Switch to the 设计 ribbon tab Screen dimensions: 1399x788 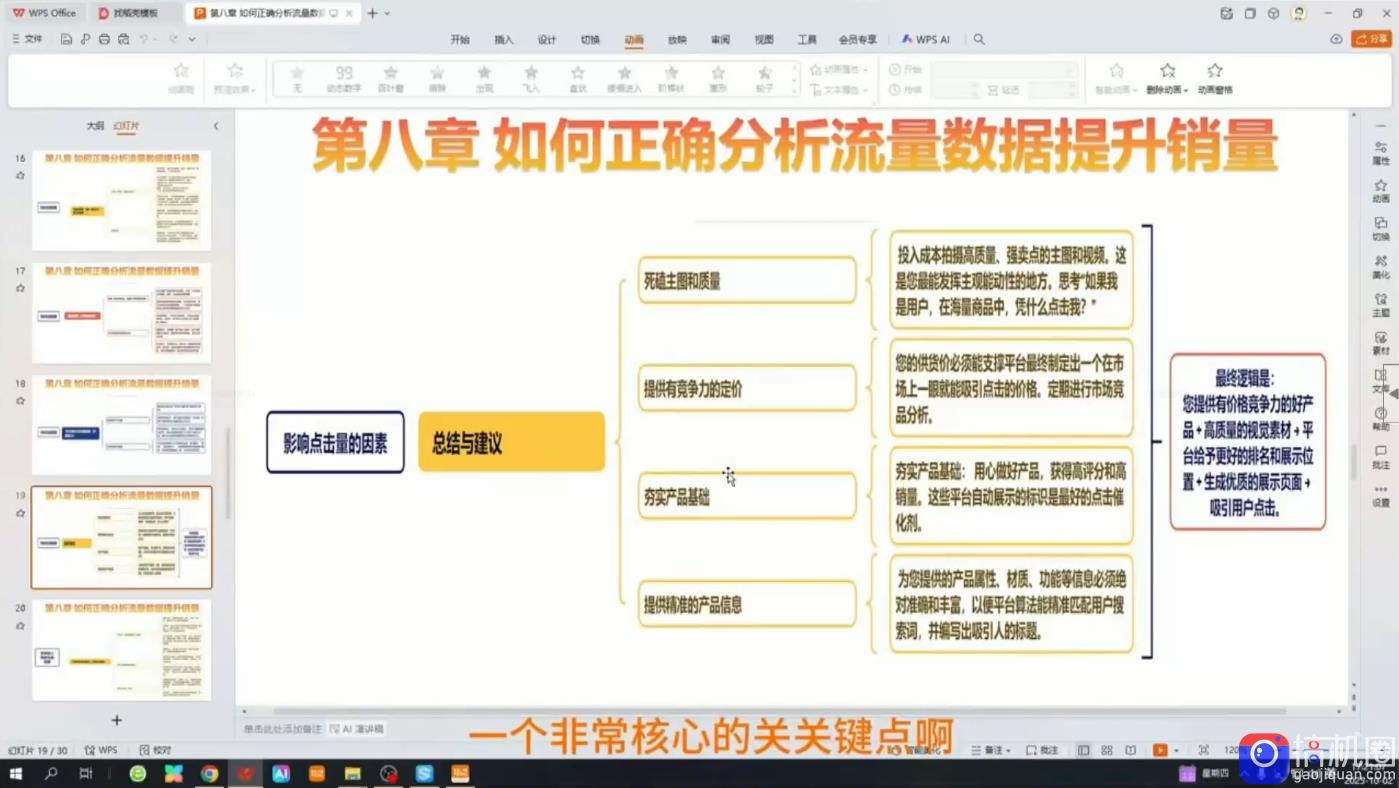[x=547, y=40]
